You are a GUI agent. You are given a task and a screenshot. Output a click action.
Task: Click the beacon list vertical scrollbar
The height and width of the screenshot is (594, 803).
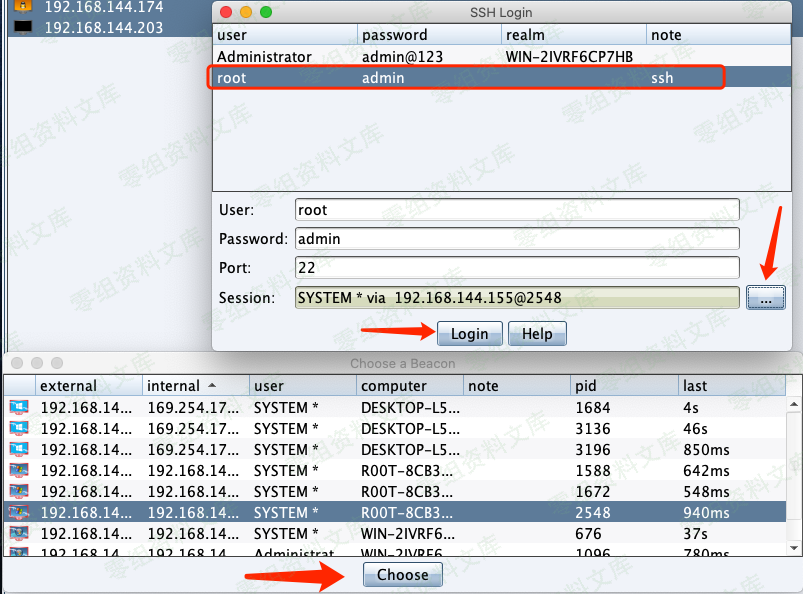pos(795,470)
